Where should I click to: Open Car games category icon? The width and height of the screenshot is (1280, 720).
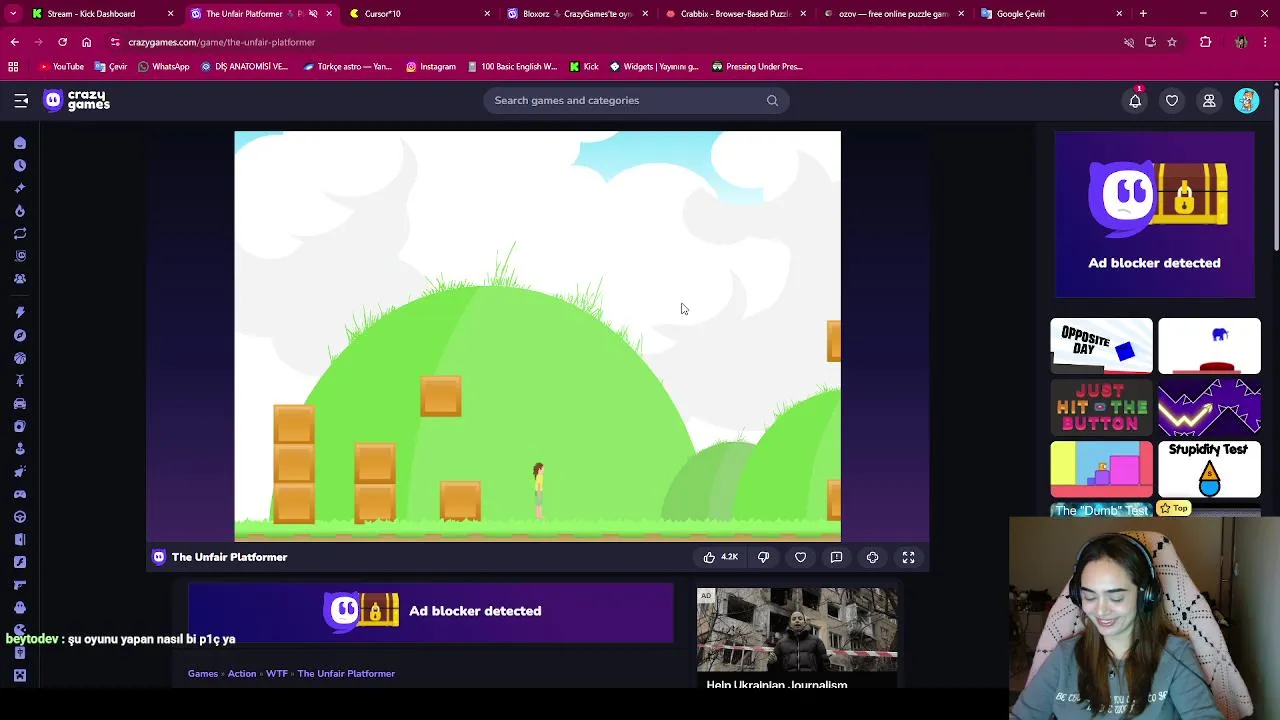(x=20, y=404)
